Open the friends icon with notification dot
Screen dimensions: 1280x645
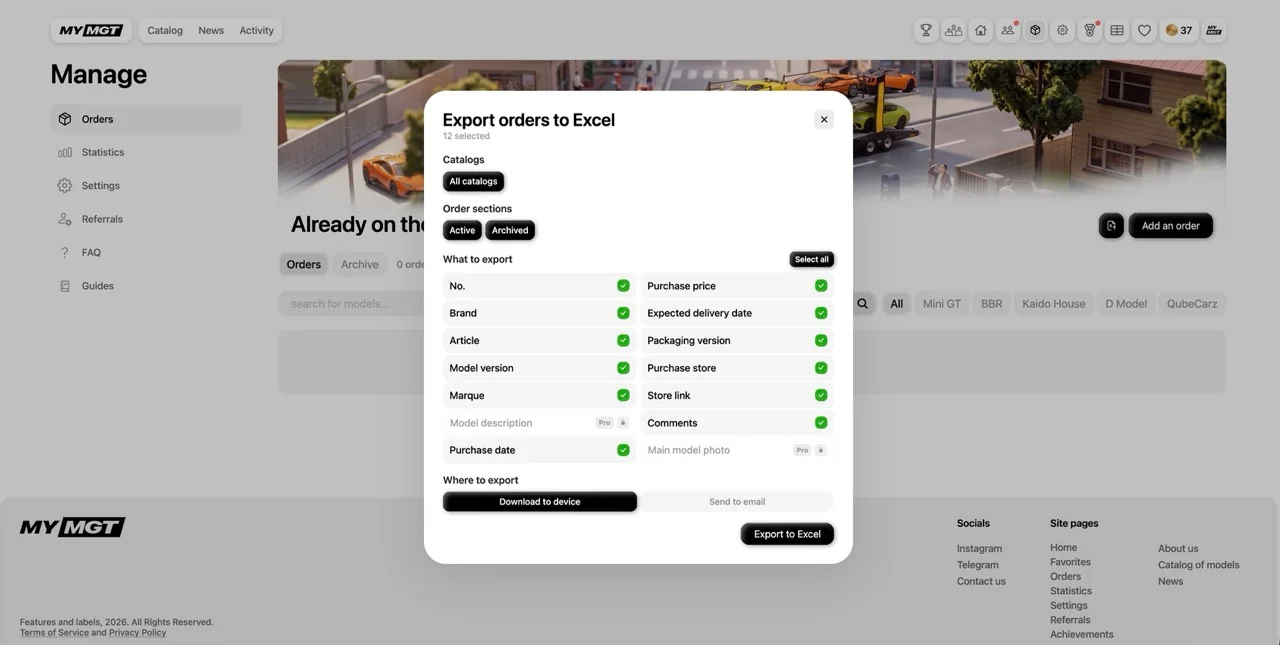[1008, 30]
